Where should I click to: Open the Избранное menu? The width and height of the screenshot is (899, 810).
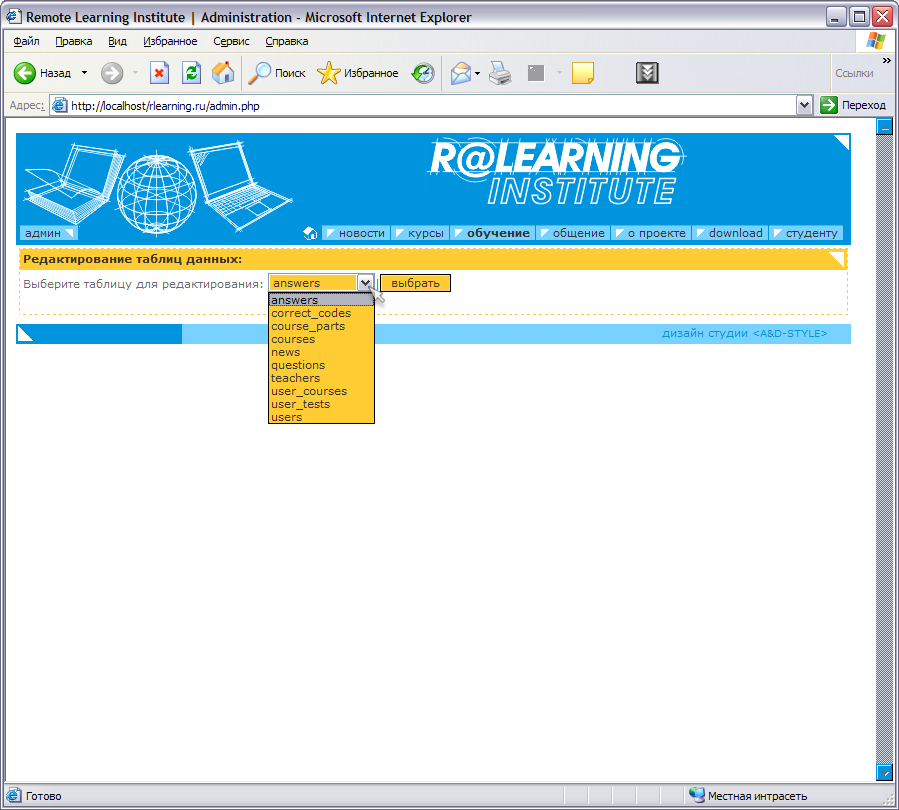point(170,41)
